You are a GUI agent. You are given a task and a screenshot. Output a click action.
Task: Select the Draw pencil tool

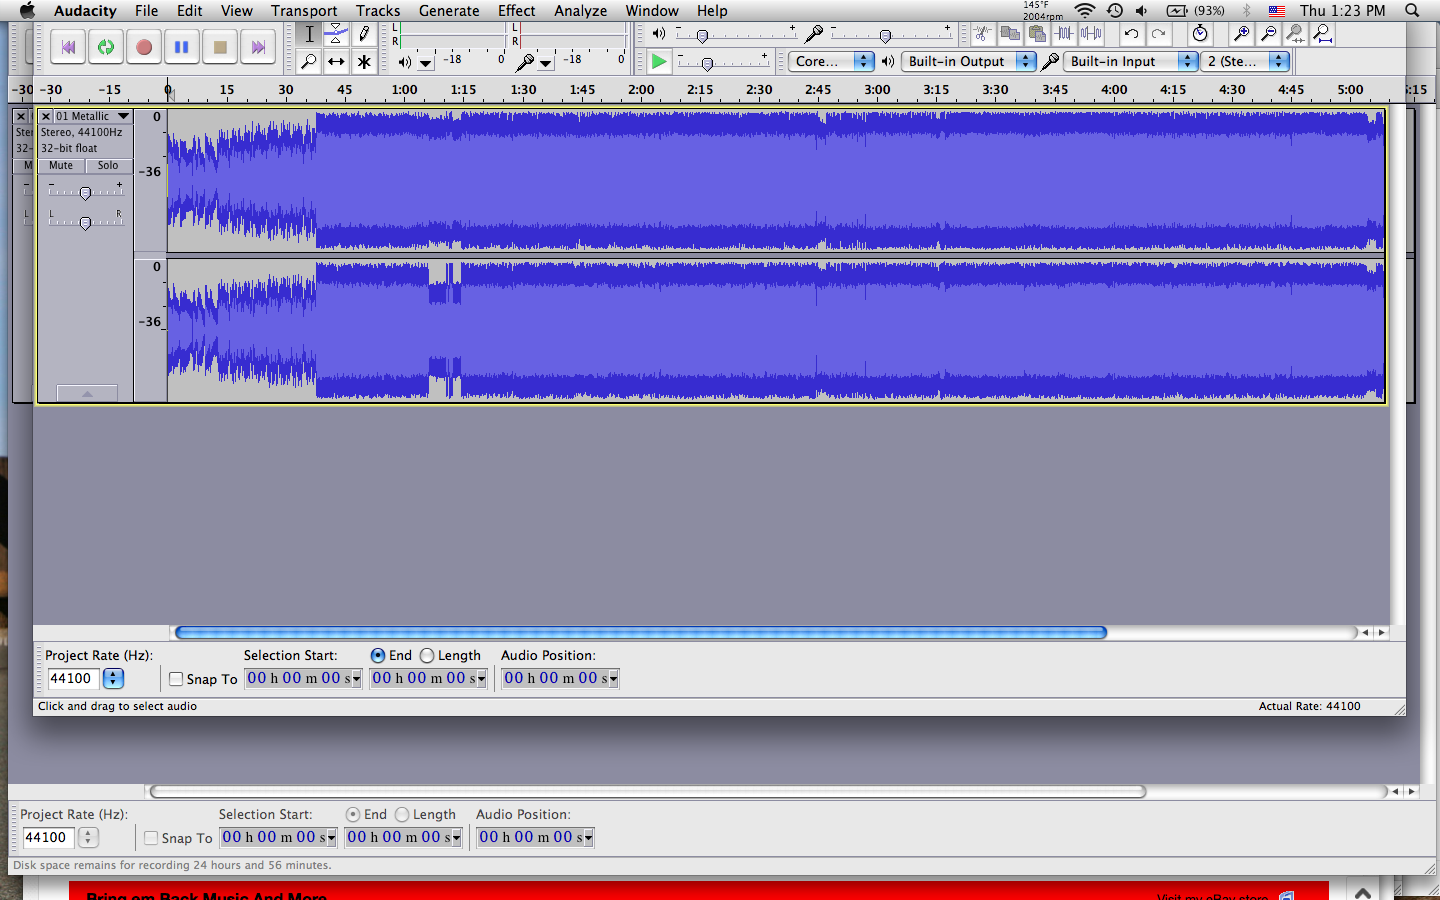pos(364,34)
